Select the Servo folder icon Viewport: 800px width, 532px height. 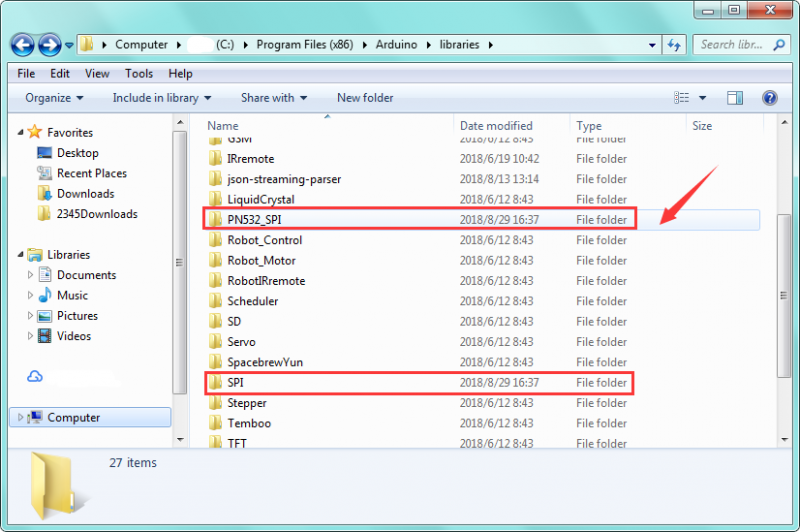[x=214, y=342]
